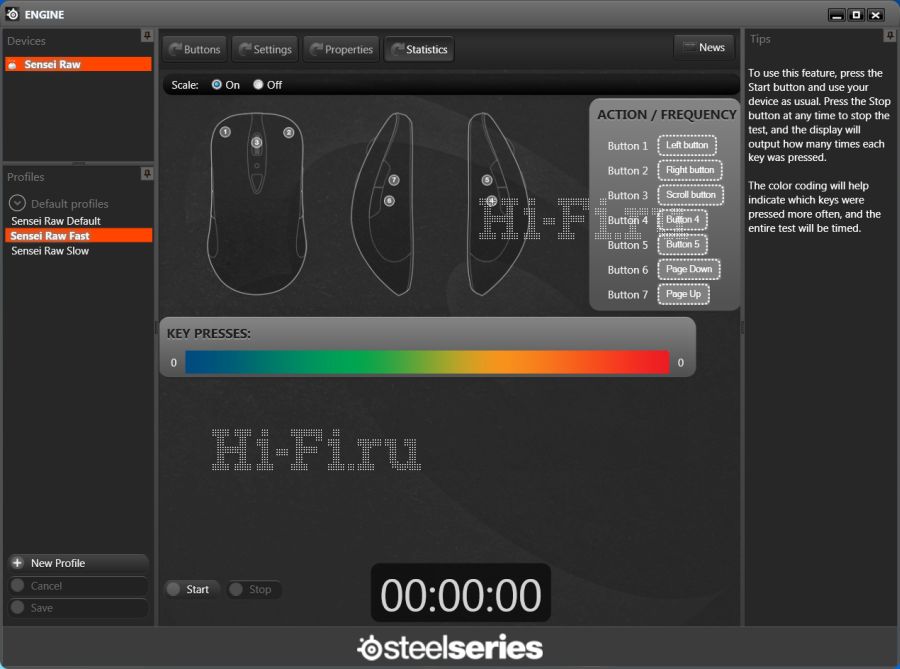This screenshot has width=900, height=669.
Task: Select the Sensei Raw Slow profile
Action: (x=50, y=251)
